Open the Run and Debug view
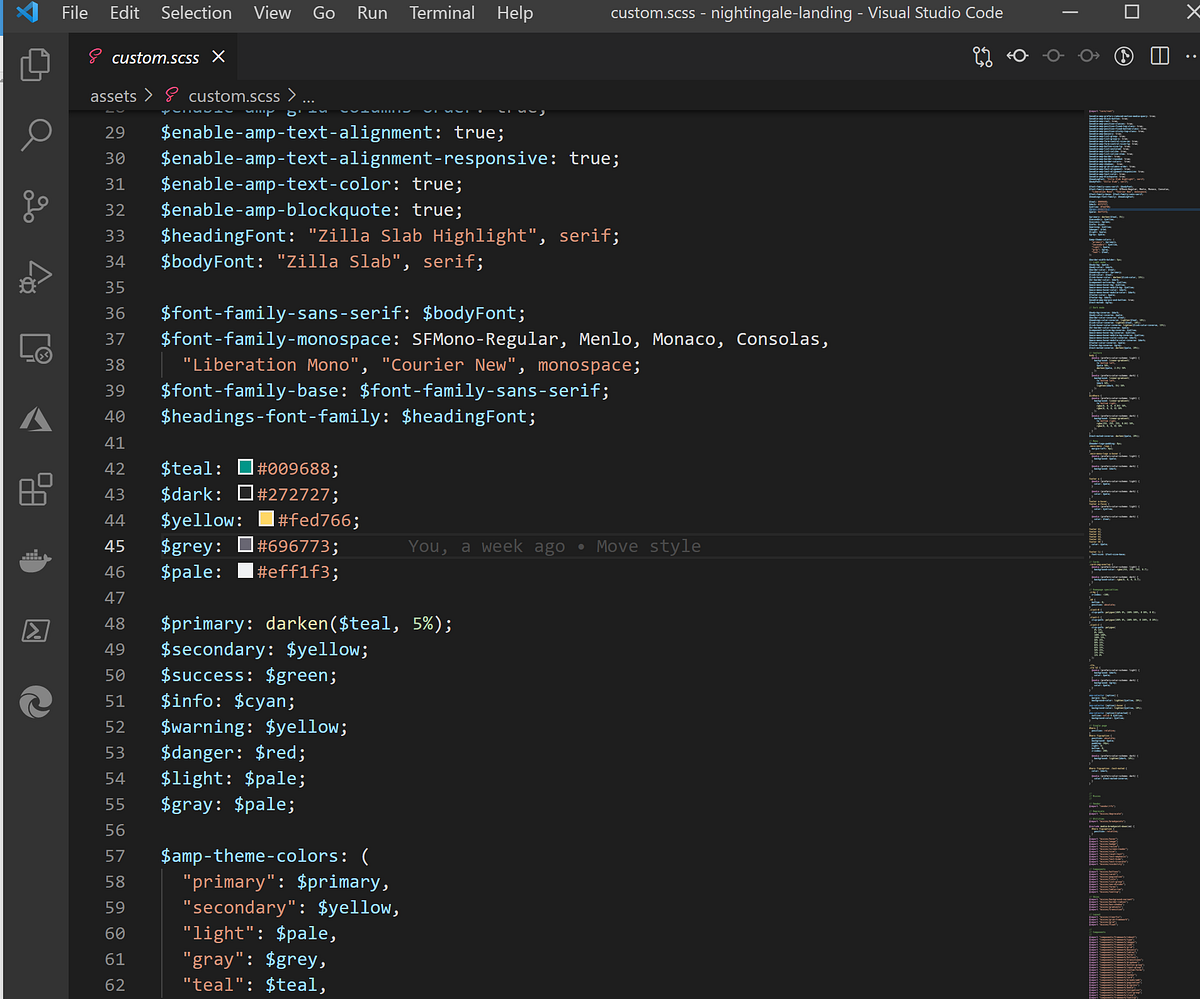Viewport: 1200px width, 999px height. [35, 277]
